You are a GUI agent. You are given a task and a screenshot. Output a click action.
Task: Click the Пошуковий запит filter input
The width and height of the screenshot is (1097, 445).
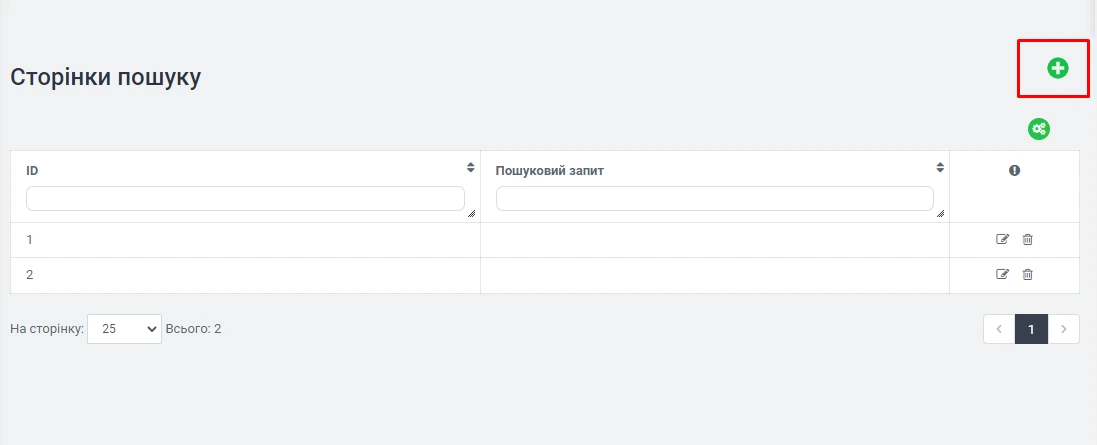714,198
